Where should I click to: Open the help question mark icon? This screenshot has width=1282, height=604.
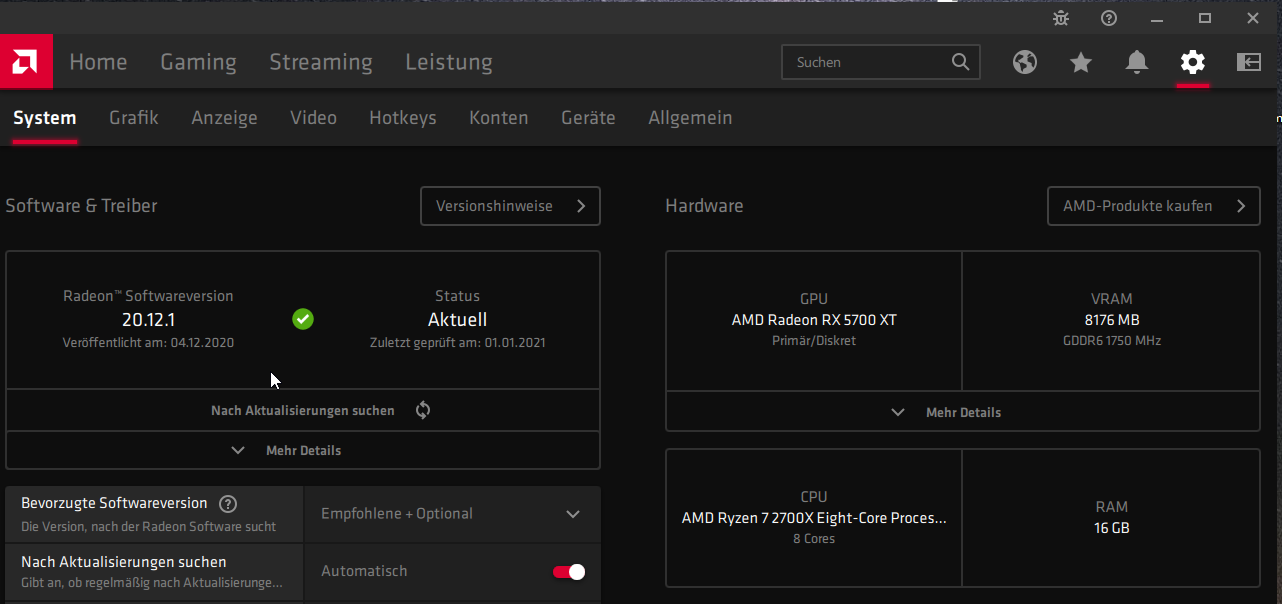[1109, 18]
